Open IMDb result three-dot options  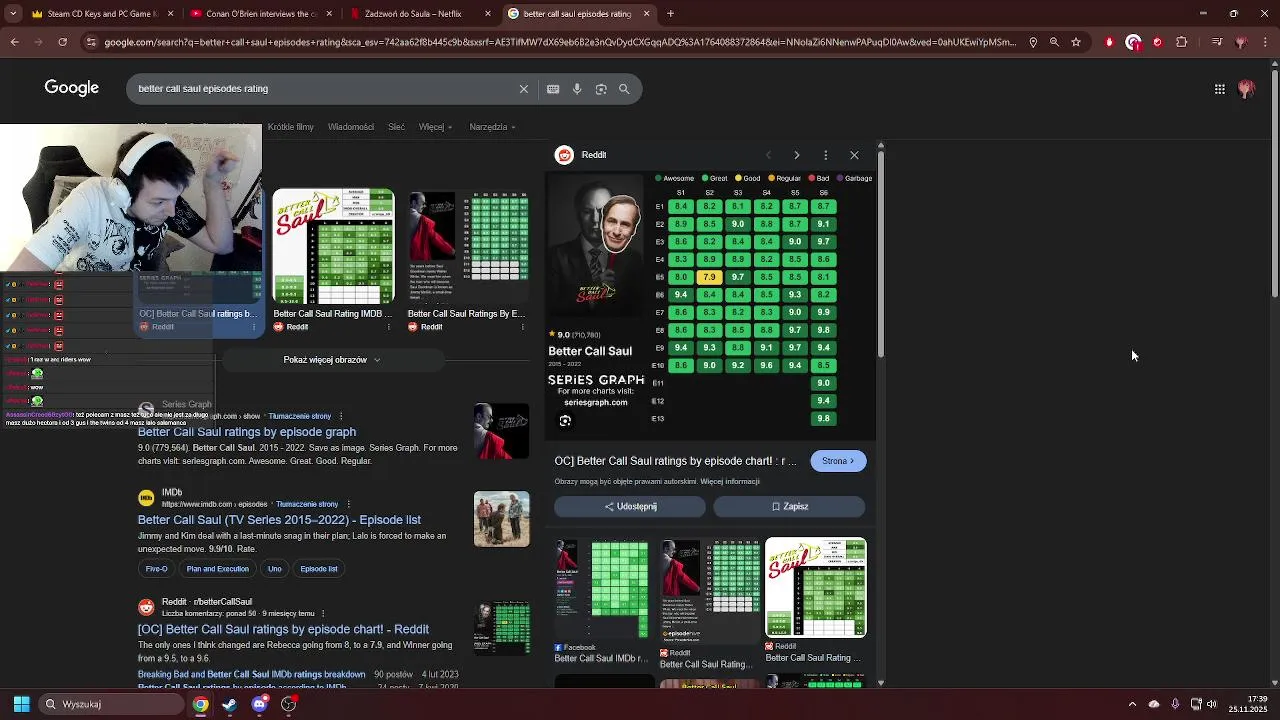349,504
